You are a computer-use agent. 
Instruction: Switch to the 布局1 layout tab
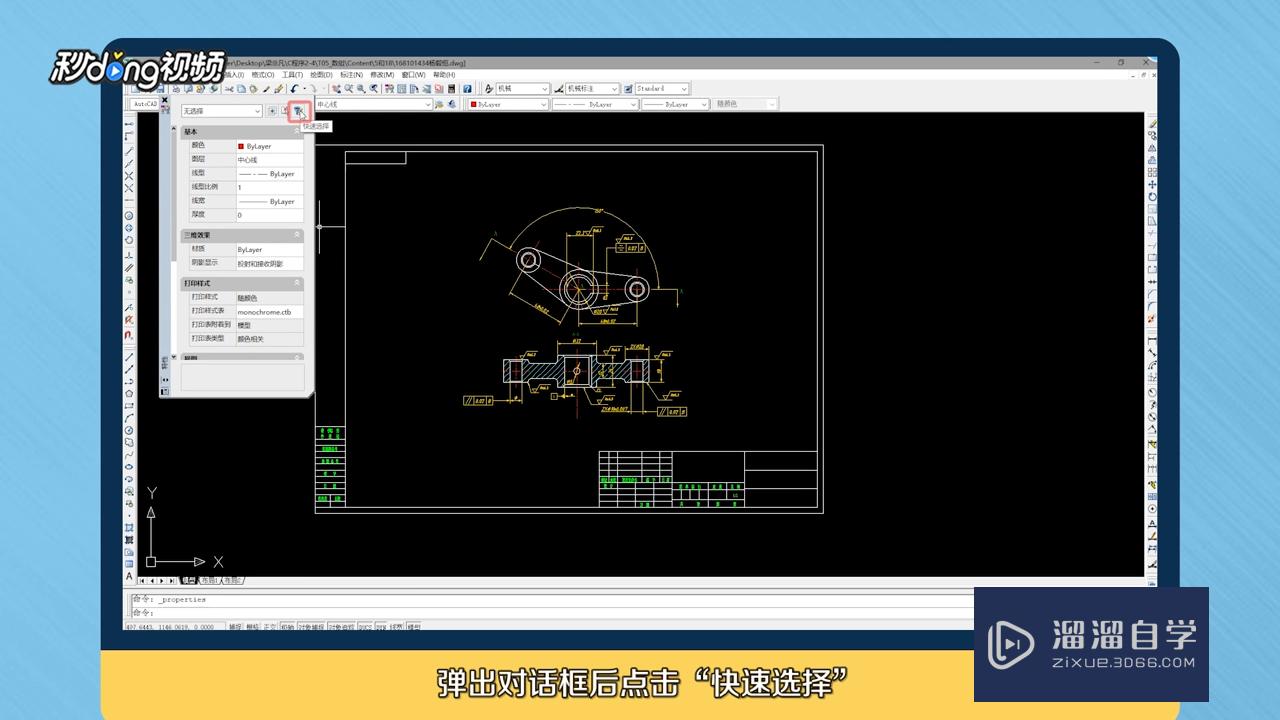pos(208,580)
